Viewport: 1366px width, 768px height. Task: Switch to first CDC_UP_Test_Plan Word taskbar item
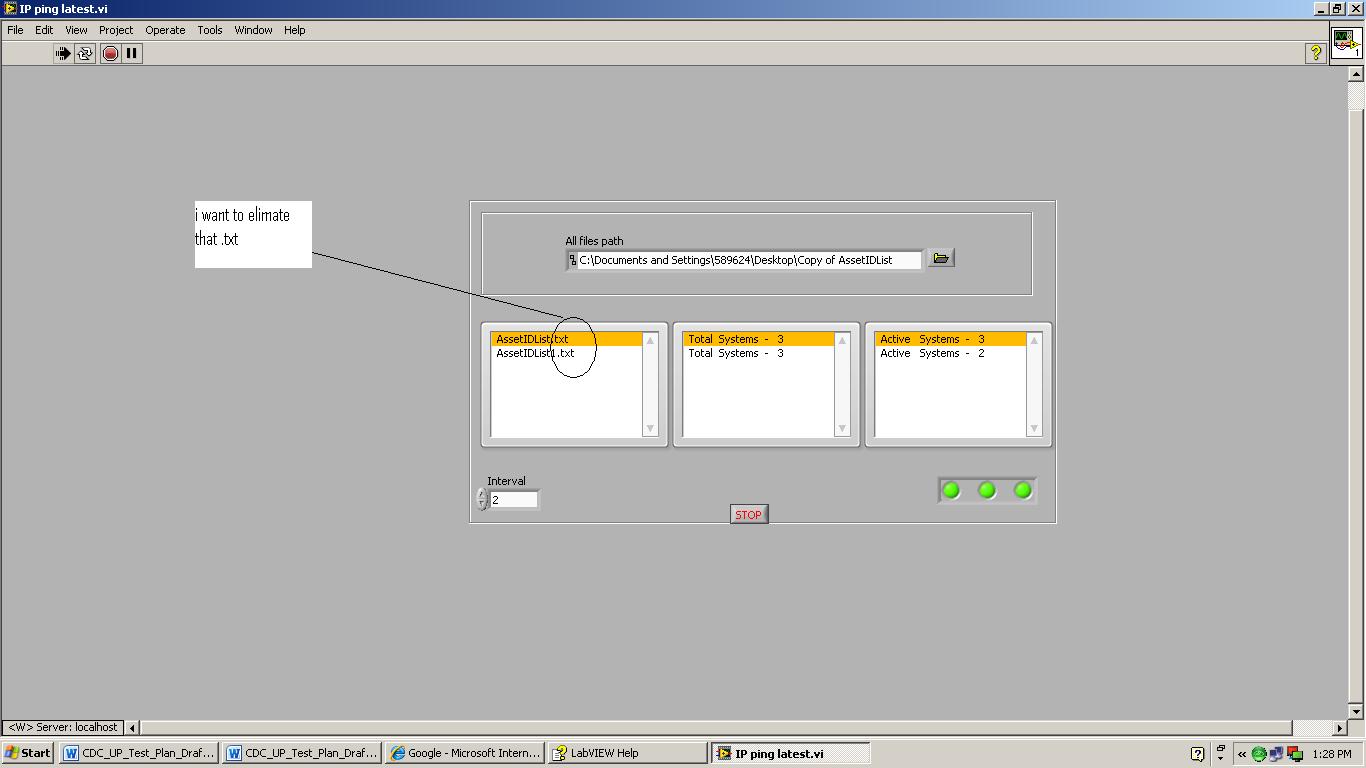139,753
